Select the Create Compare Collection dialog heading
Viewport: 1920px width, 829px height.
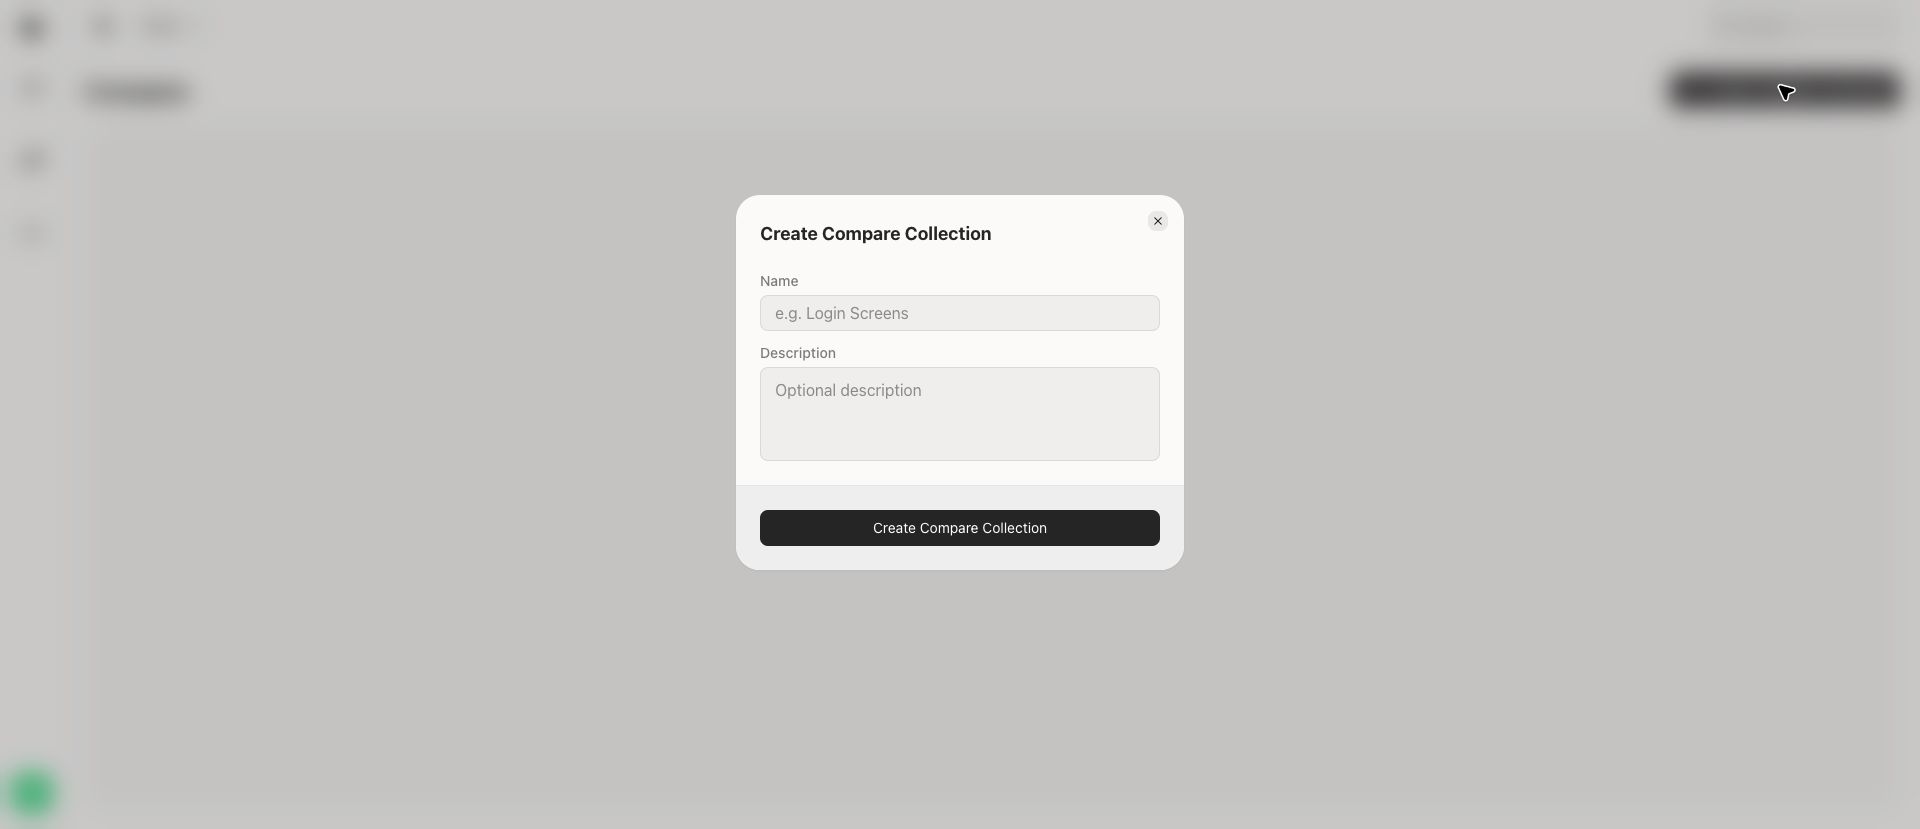click(x=875, y=234)
